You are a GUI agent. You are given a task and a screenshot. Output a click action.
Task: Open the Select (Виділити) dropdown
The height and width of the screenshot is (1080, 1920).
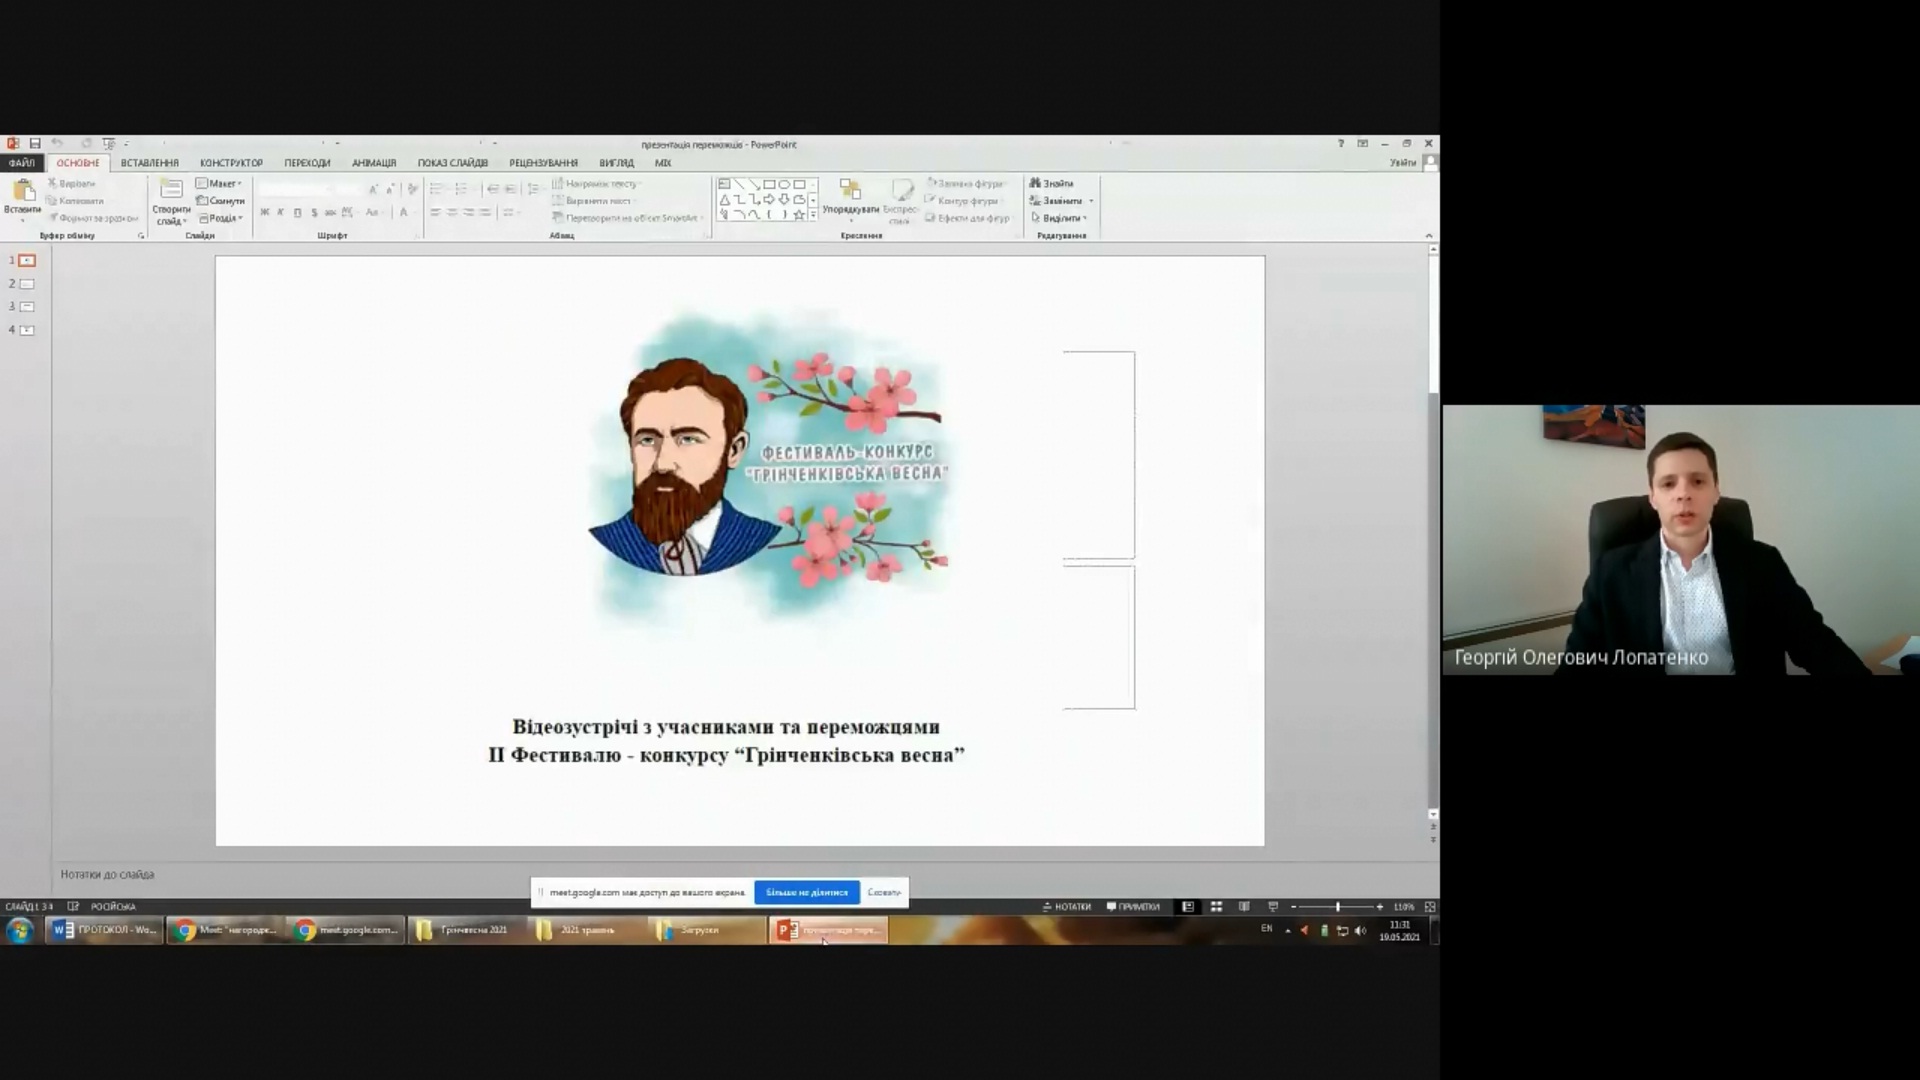[1059, 218]
